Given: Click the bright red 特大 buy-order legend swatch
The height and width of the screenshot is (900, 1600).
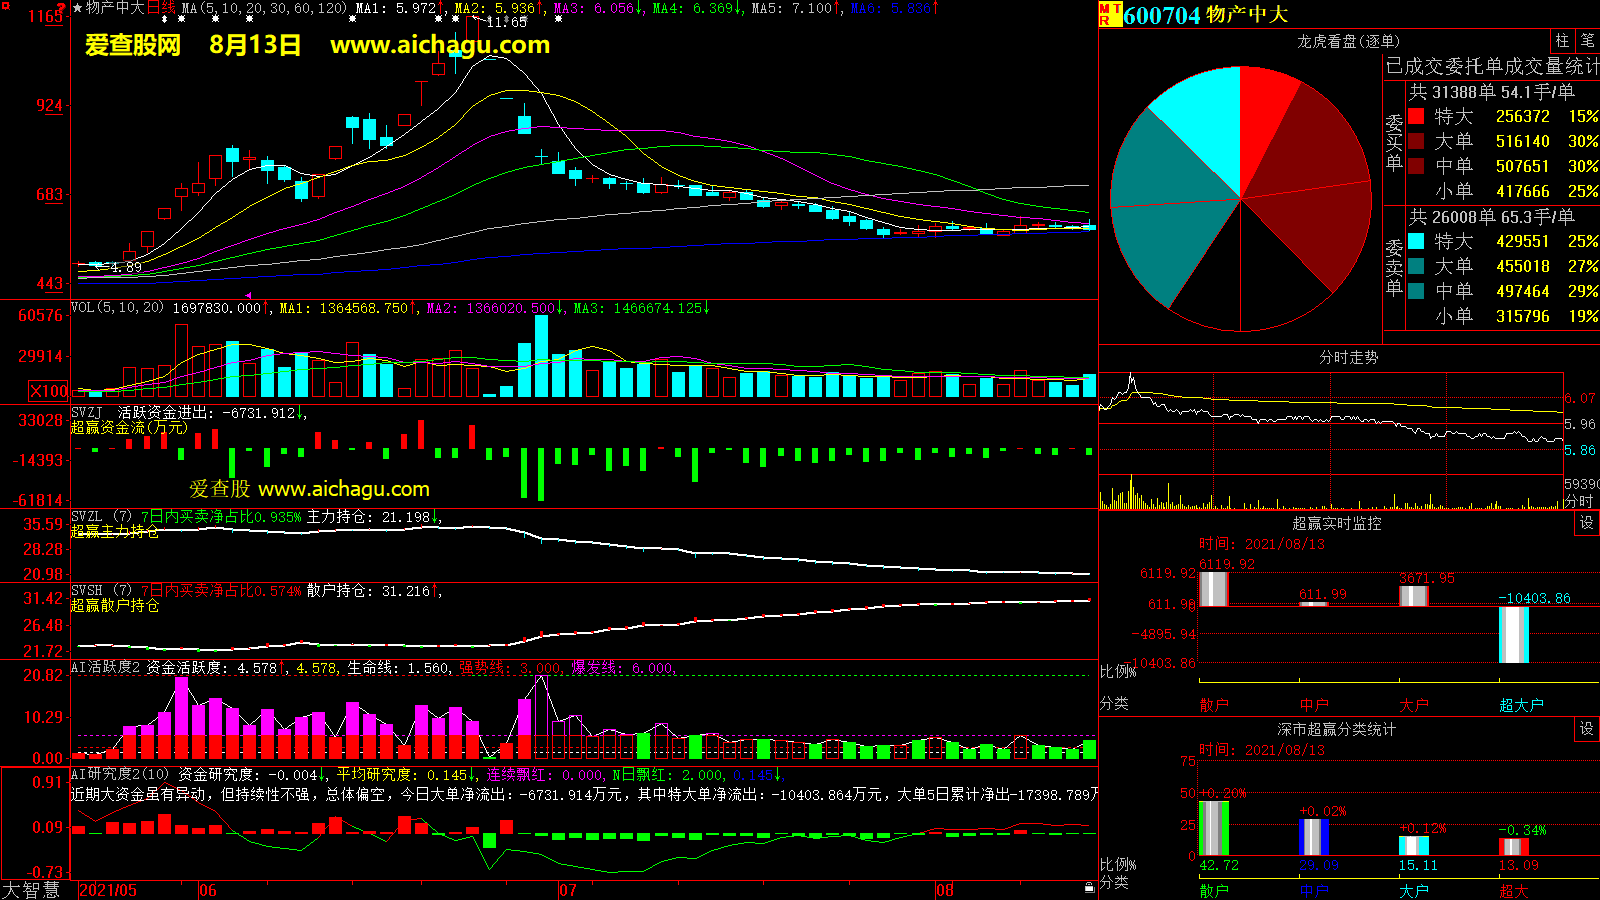Looking at the screenshot, I should click(1416, 116).
